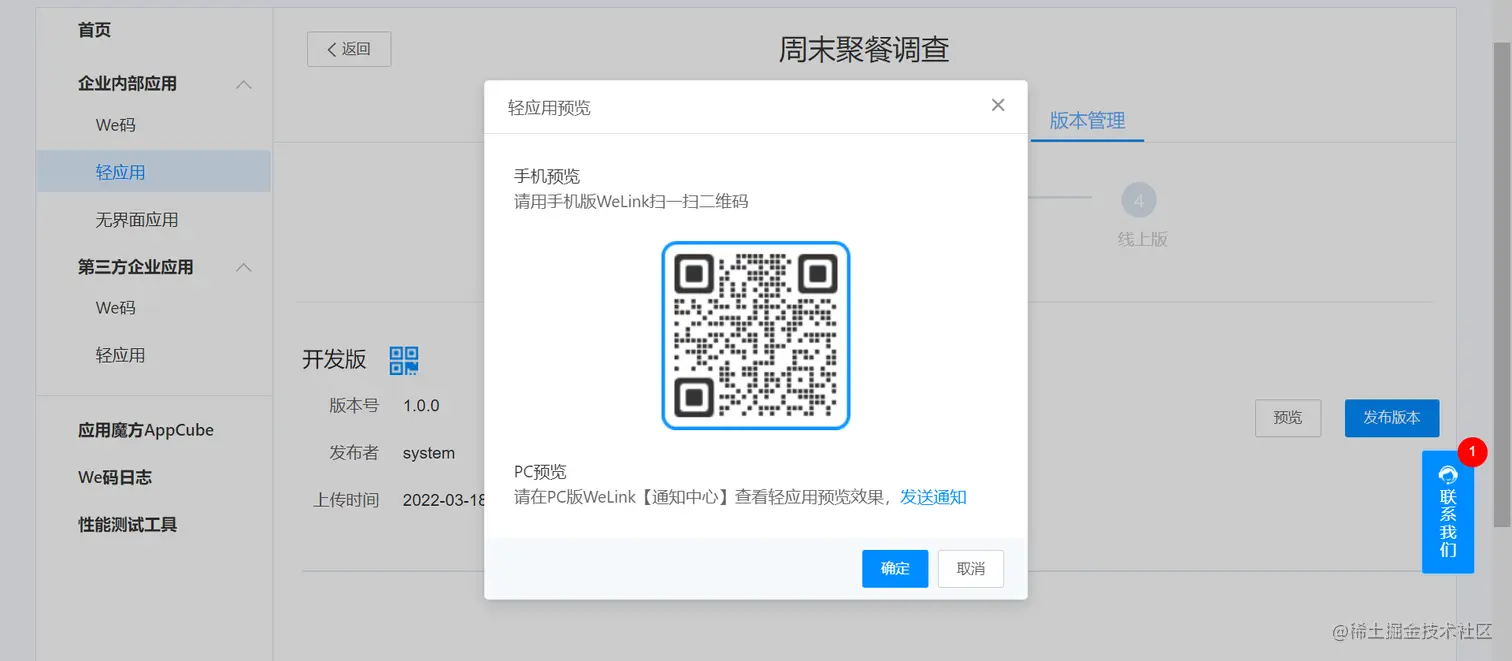Click the 发送通知 link
1512x661 pixels.
(933, 496)
